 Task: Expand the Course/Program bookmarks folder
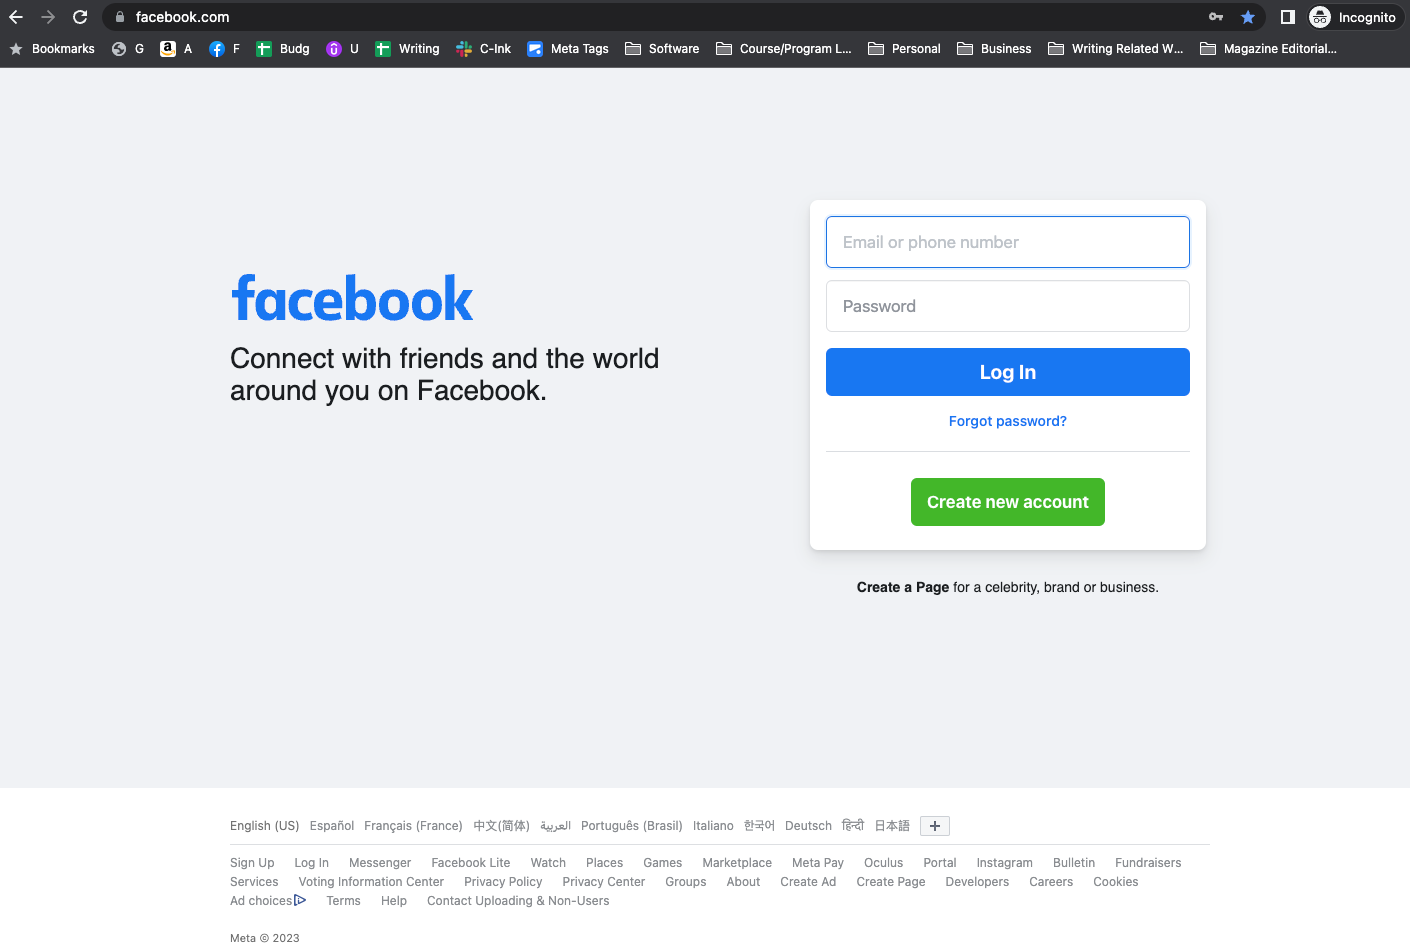tap(784, 49)
